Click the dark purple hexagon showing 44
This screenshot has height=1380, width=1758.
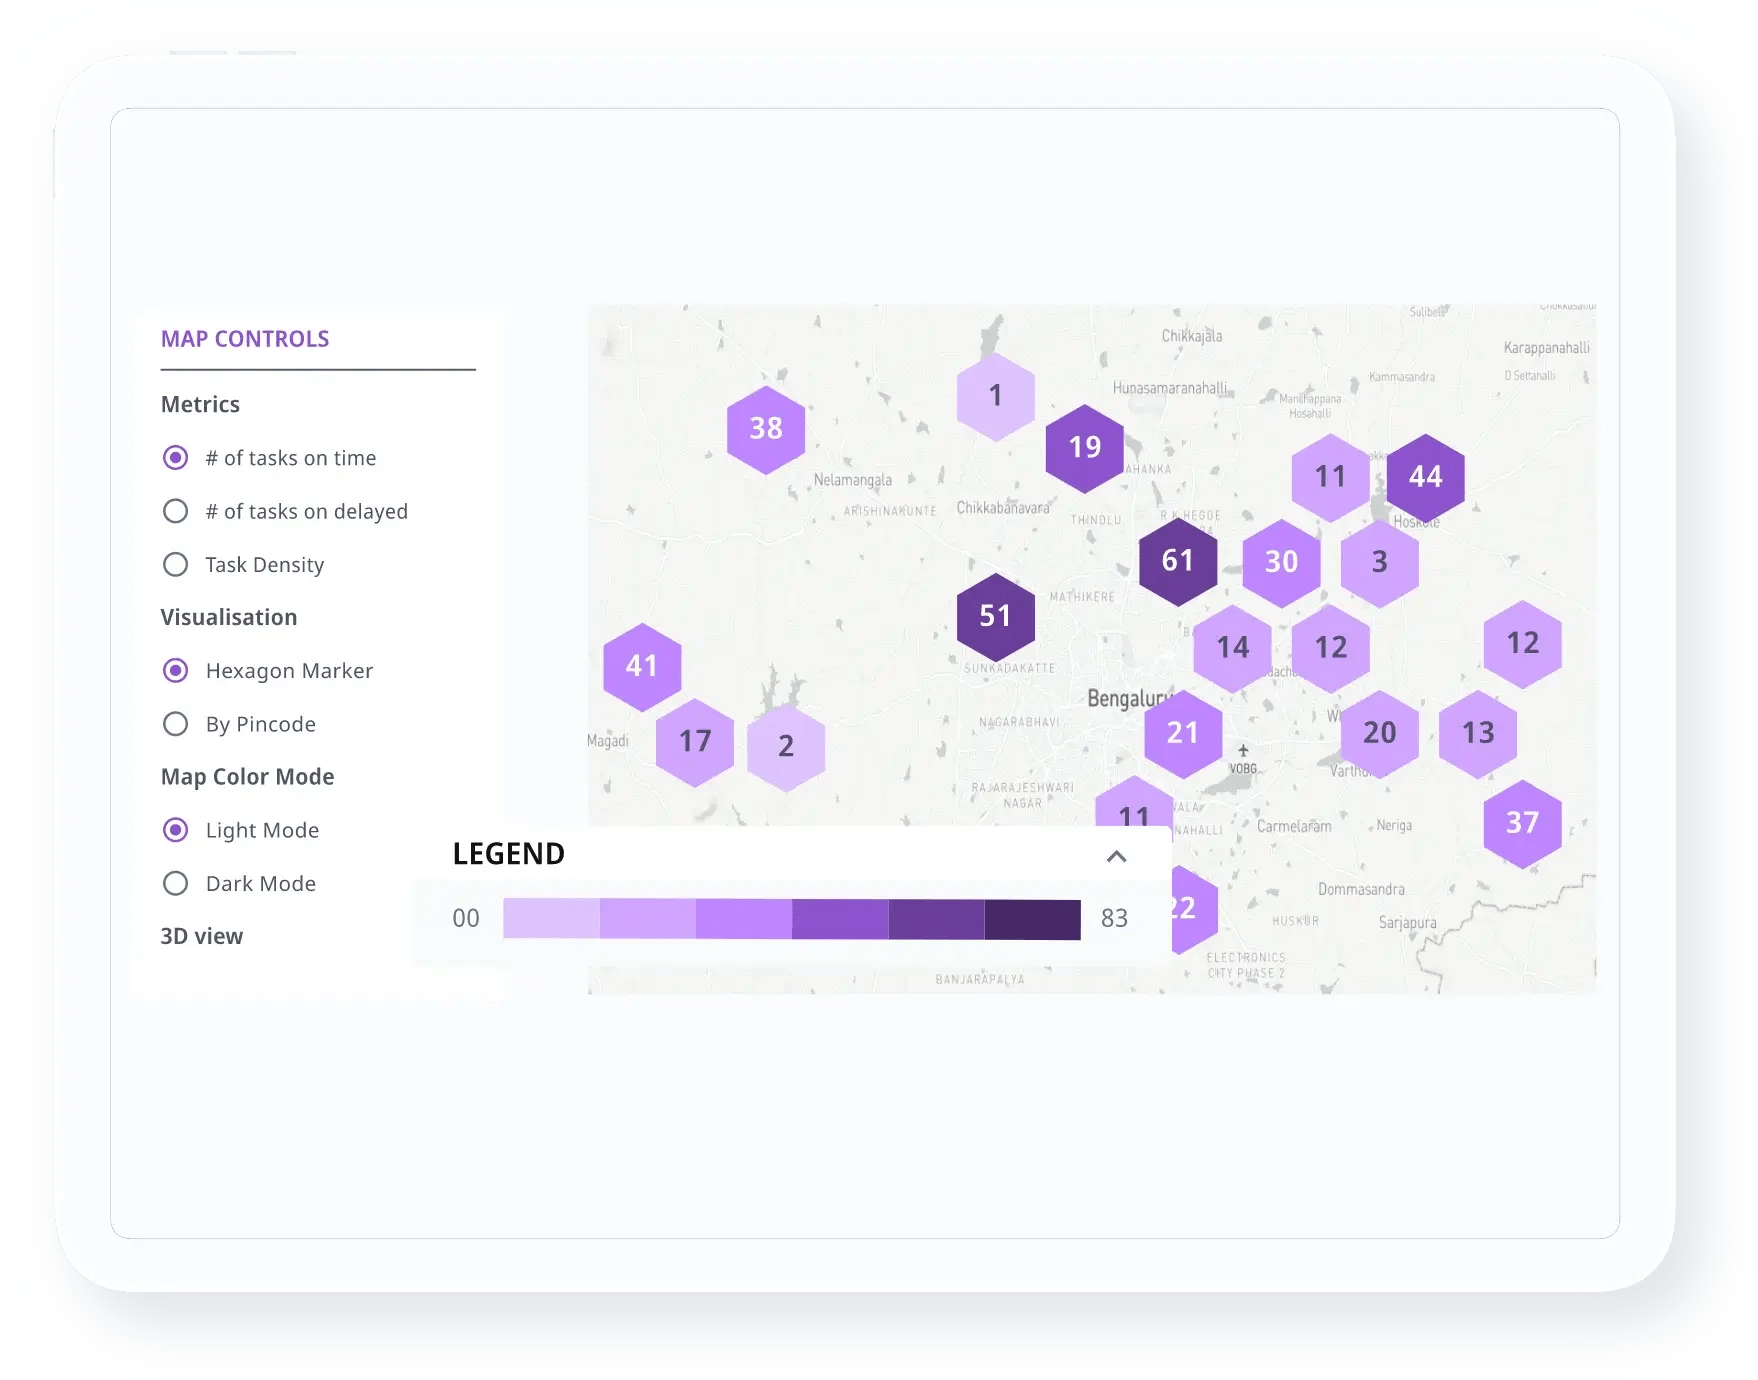tap(1425, 478)
